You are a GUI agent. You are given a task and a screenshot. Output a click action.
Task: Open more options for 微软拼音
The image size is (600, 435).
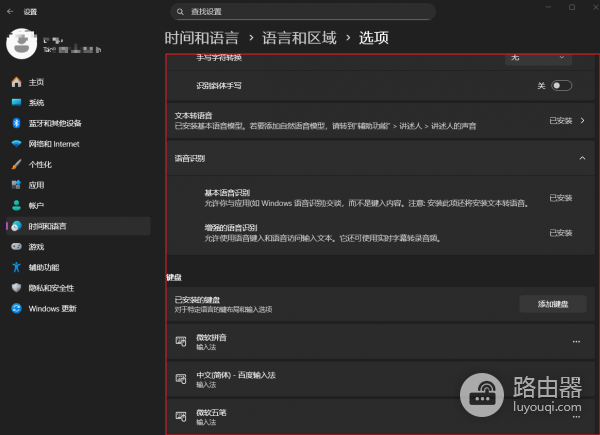click(576, 342)
